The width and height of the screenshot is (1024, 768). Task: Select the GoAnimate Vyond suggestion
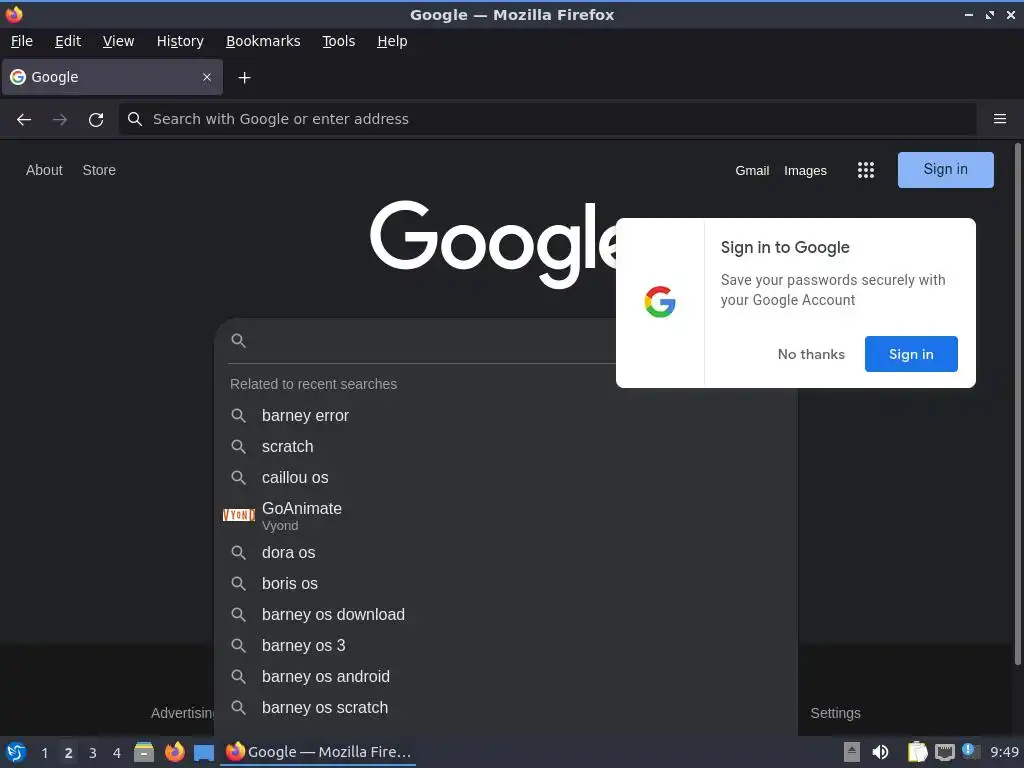coord(505,515)
